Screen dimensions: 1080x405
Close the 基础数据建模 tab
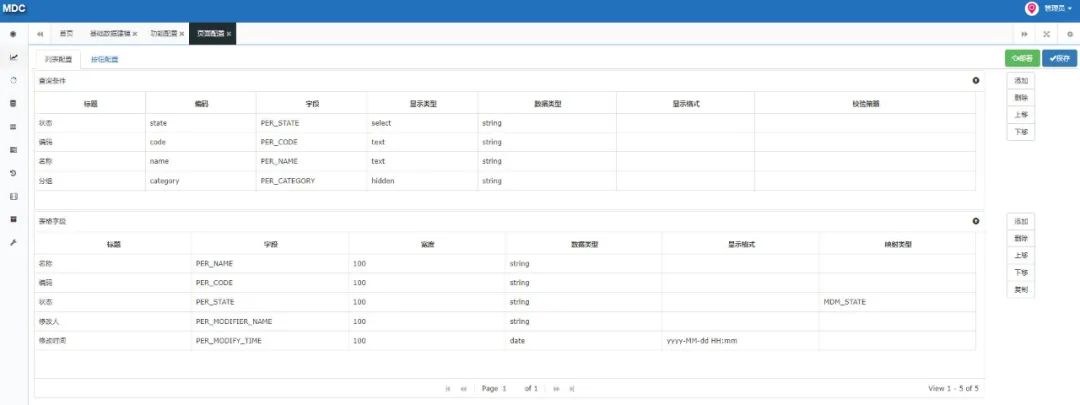point(135,34)
